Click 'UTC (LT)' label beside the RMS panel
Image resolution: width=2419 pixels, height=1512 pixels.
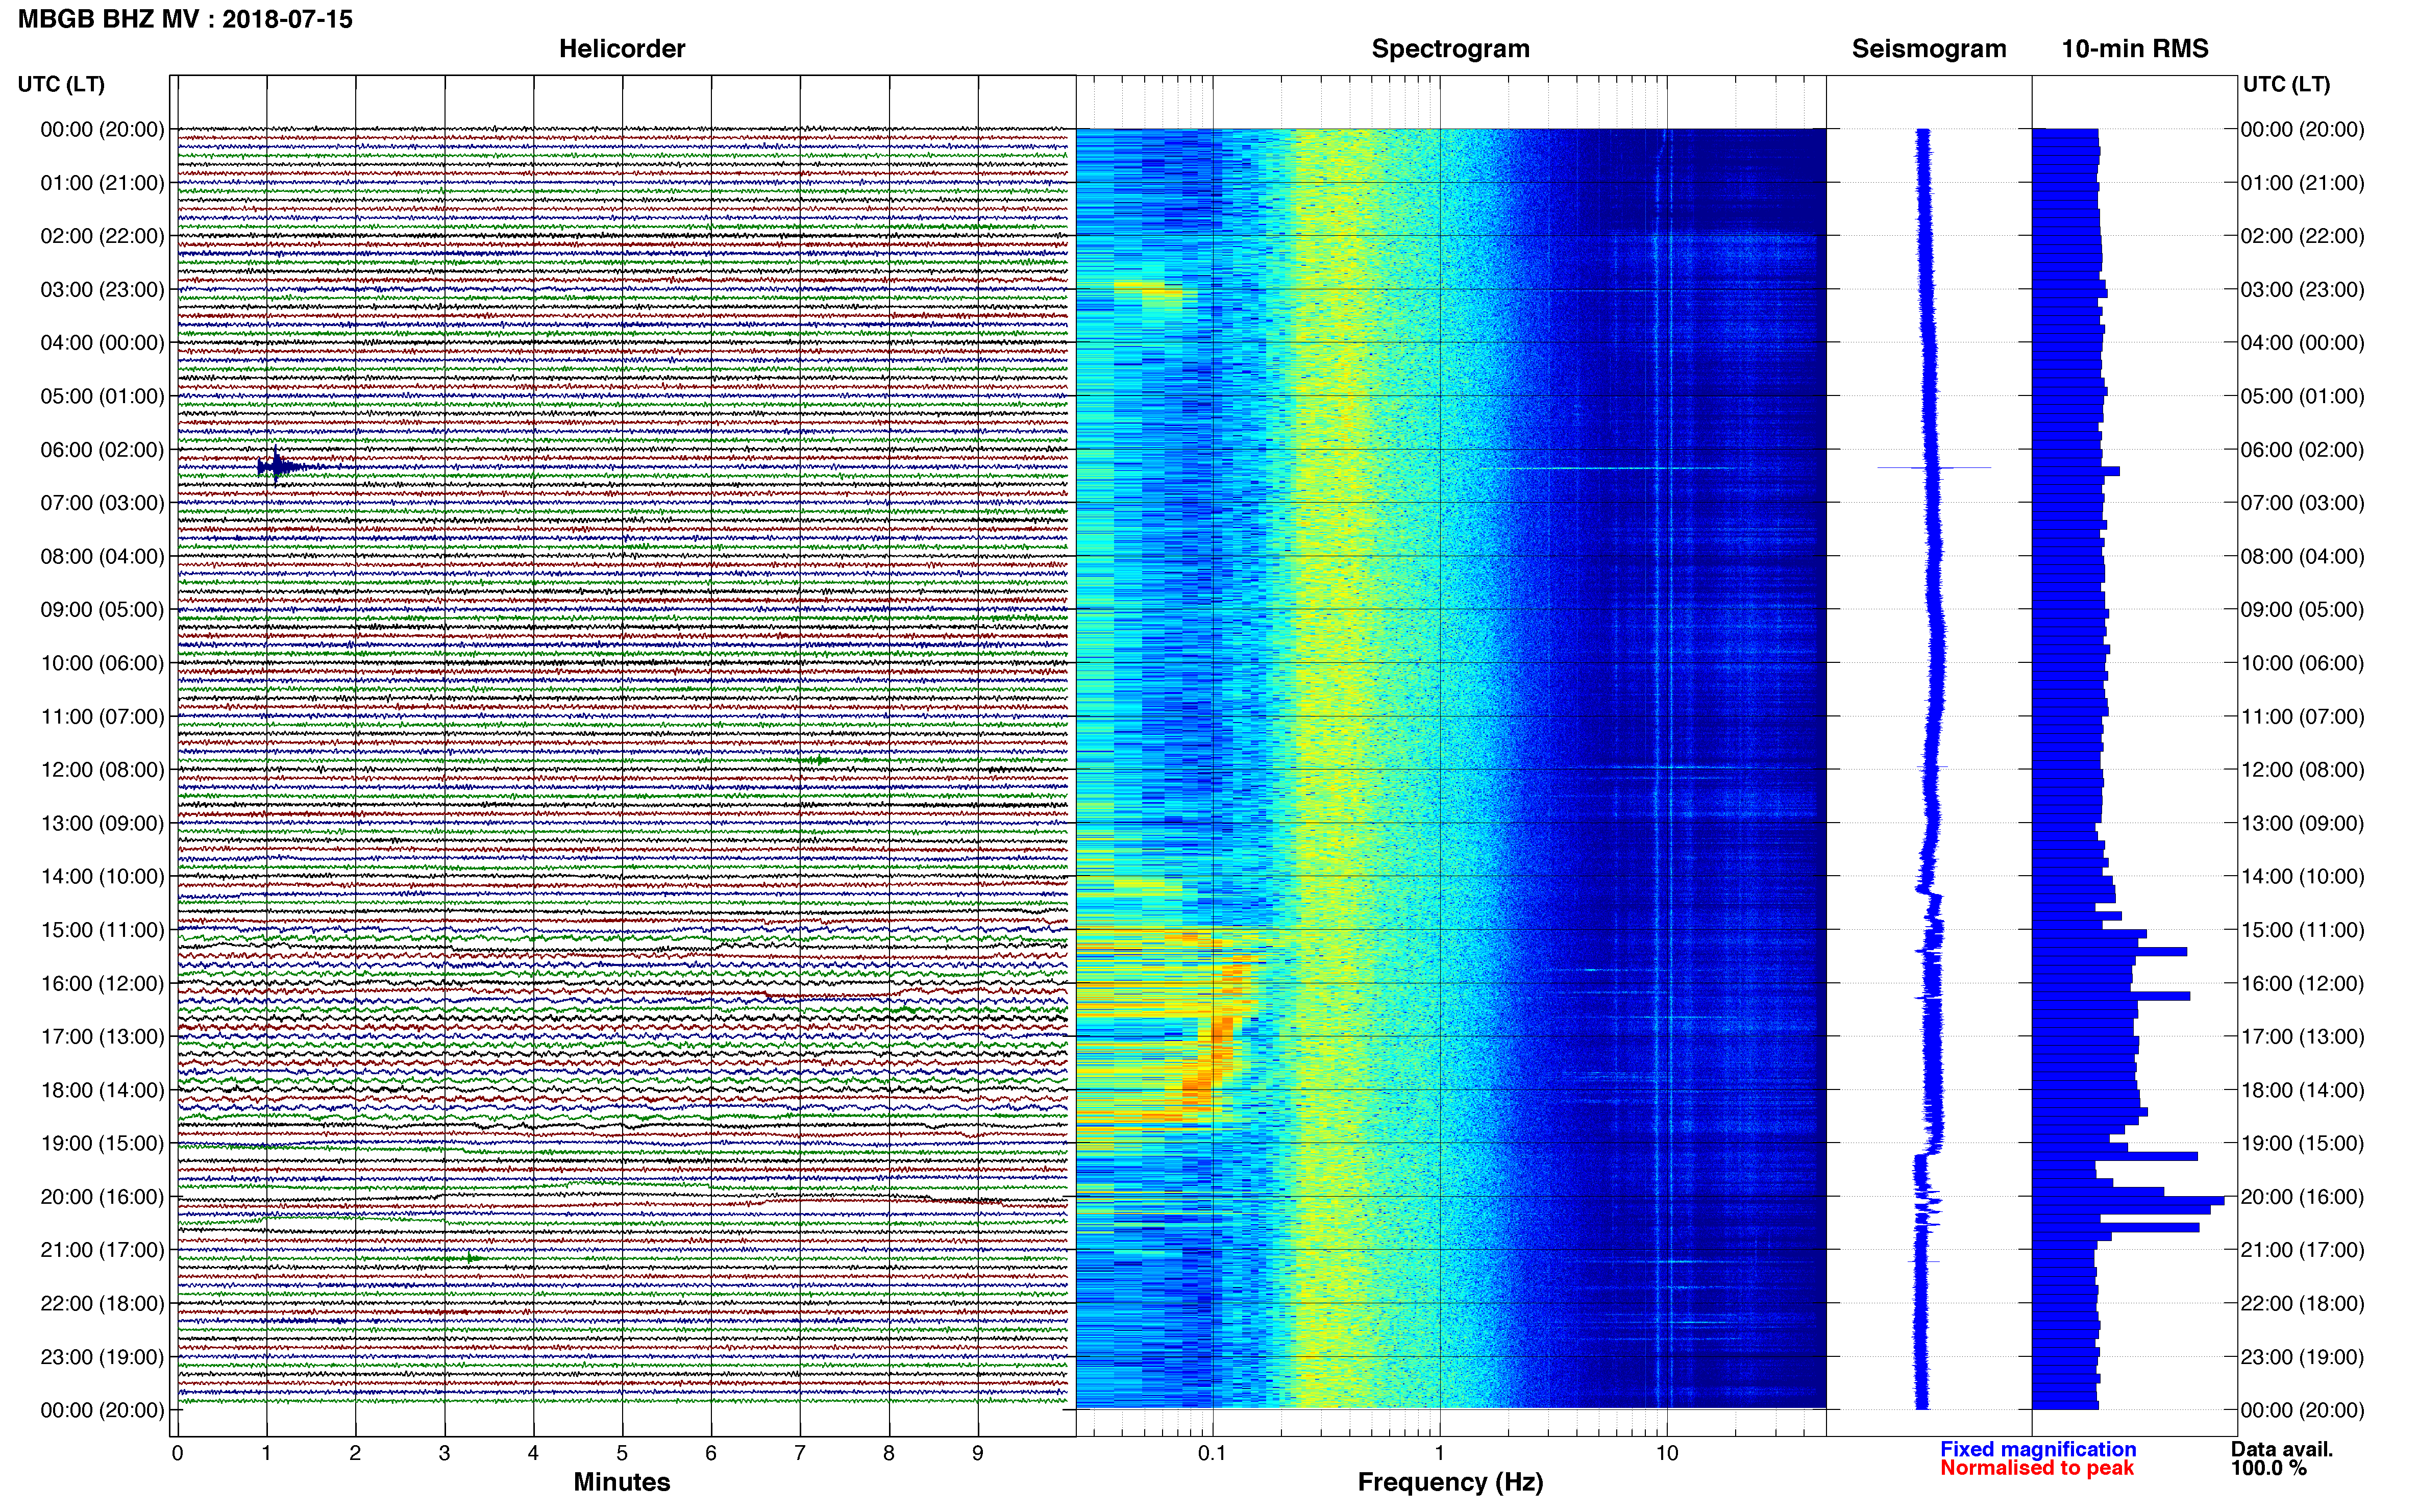point(2286,84)
